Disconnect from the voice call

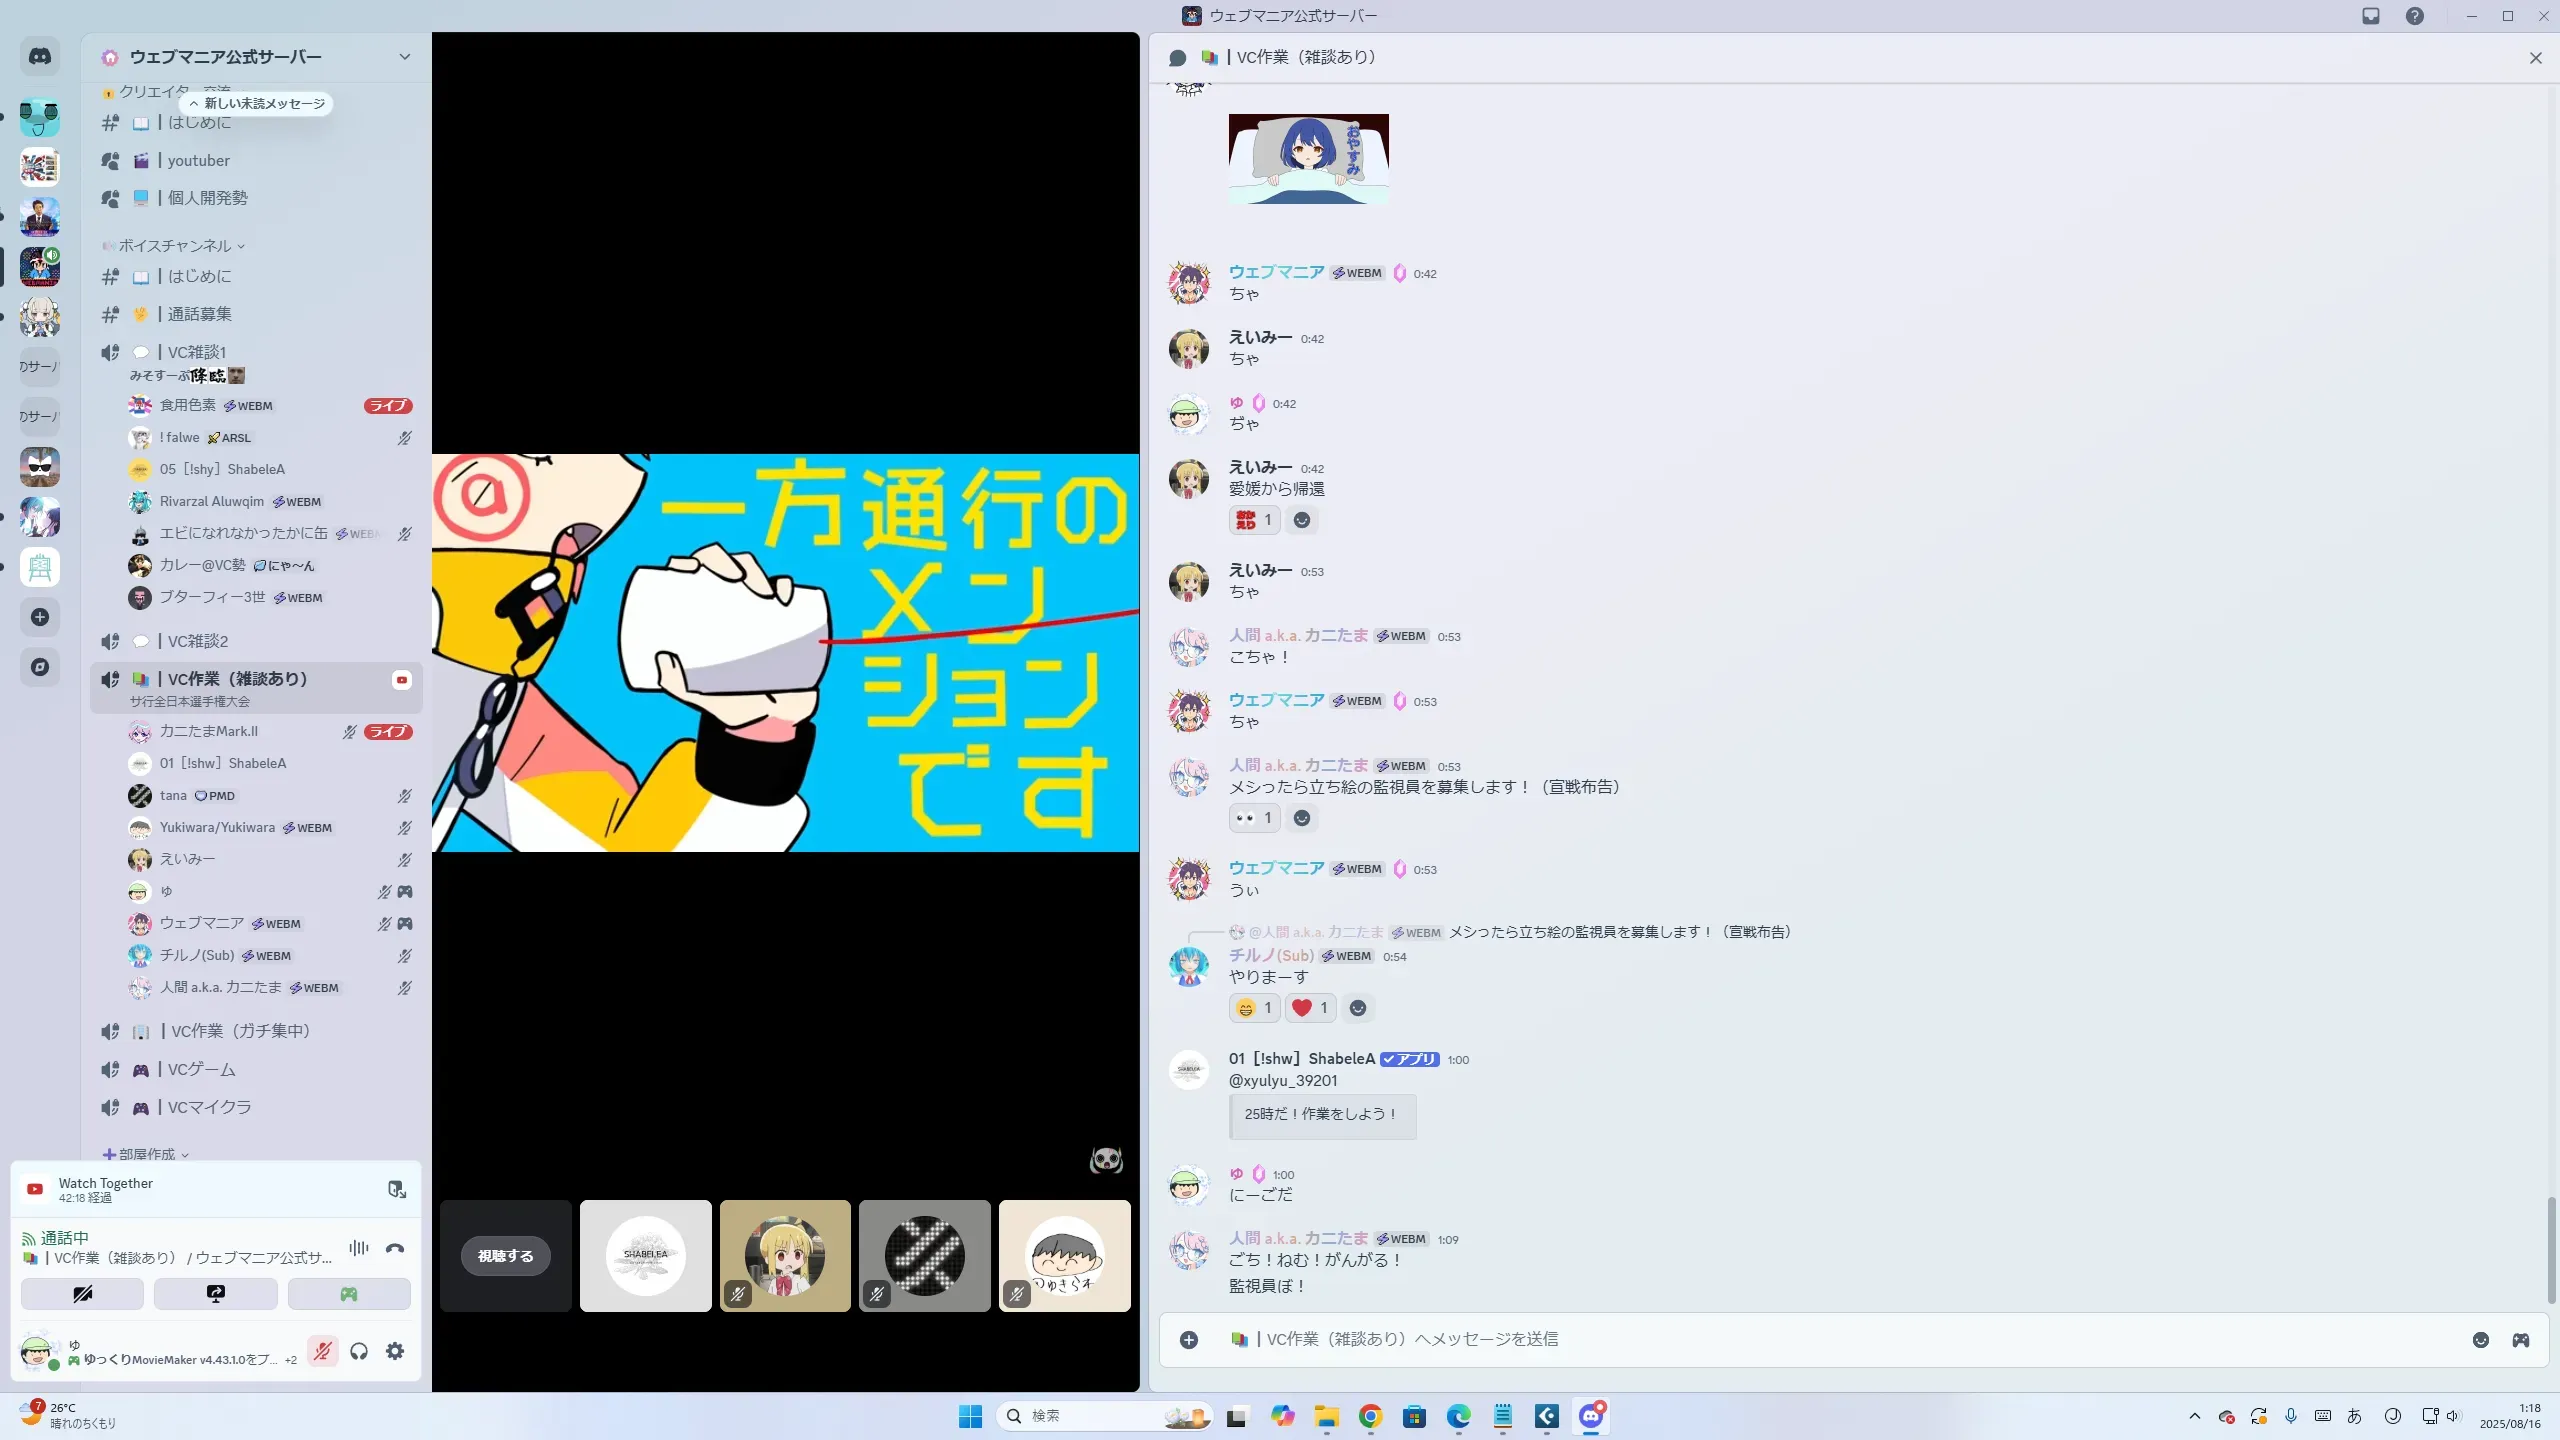pyautogui.click(x=395, y=1248)
